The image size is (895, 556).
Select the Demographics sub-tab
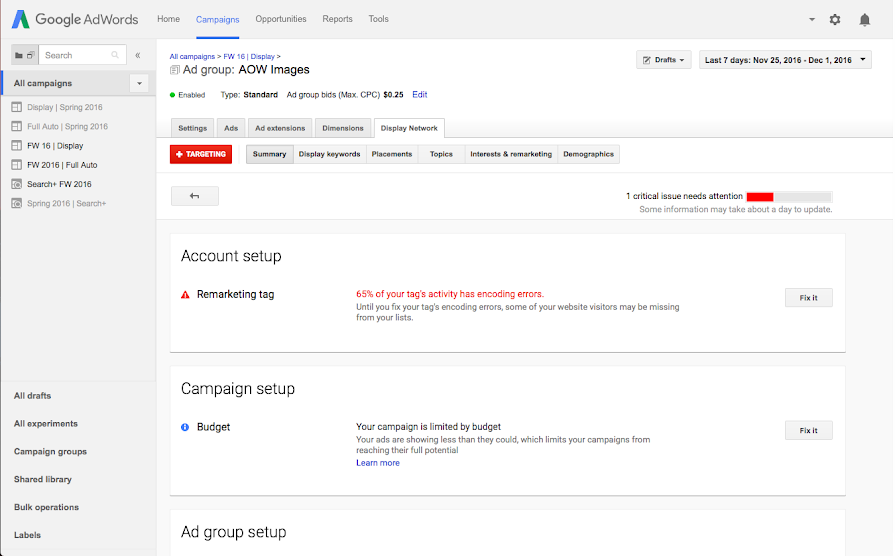588,154
